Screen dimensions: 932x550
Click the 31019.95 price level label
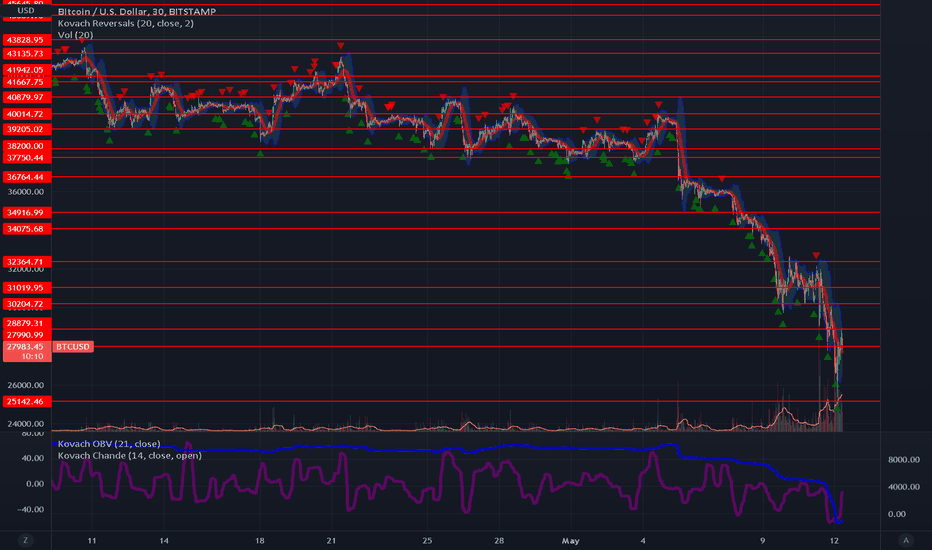click(27, 288)
